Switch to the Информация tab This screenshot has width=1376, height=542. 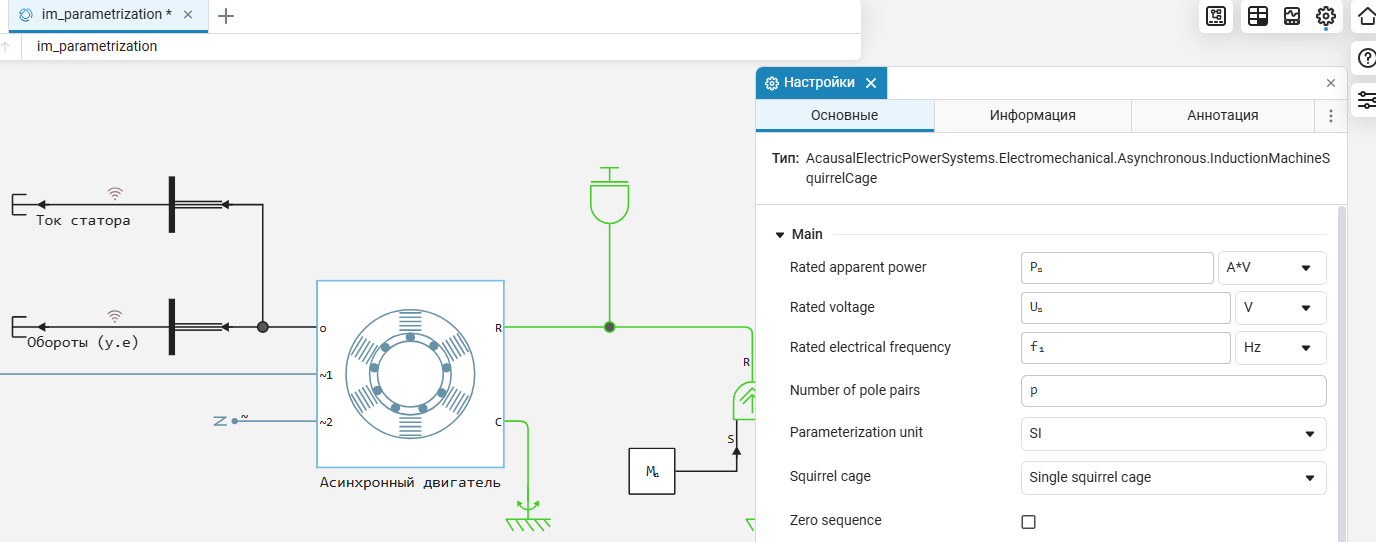click(x=1032, y=115)
